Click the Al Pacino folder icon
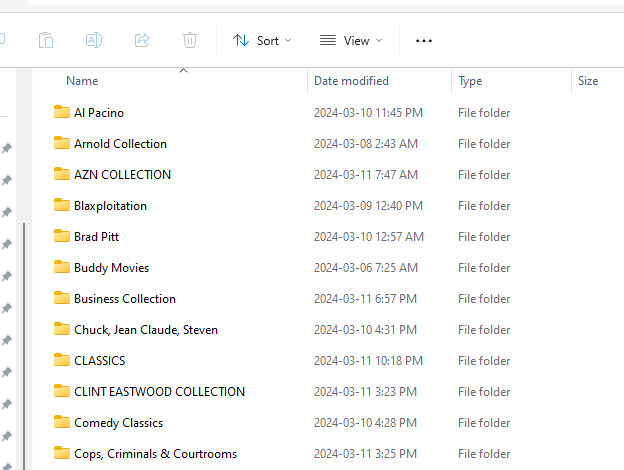The image size is (624, 470). (62, 113)
